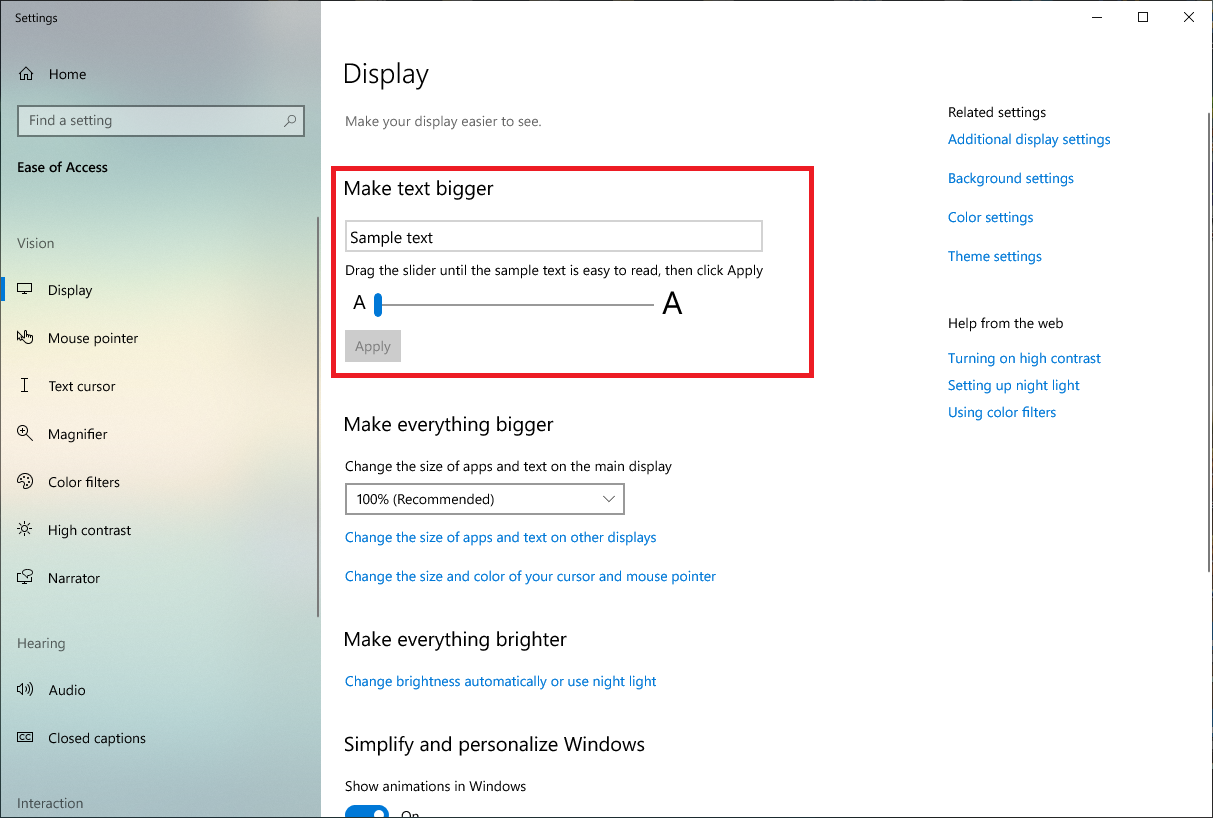
Task: Open the Narrator icon entry
Action: click(x=26, y=578)
